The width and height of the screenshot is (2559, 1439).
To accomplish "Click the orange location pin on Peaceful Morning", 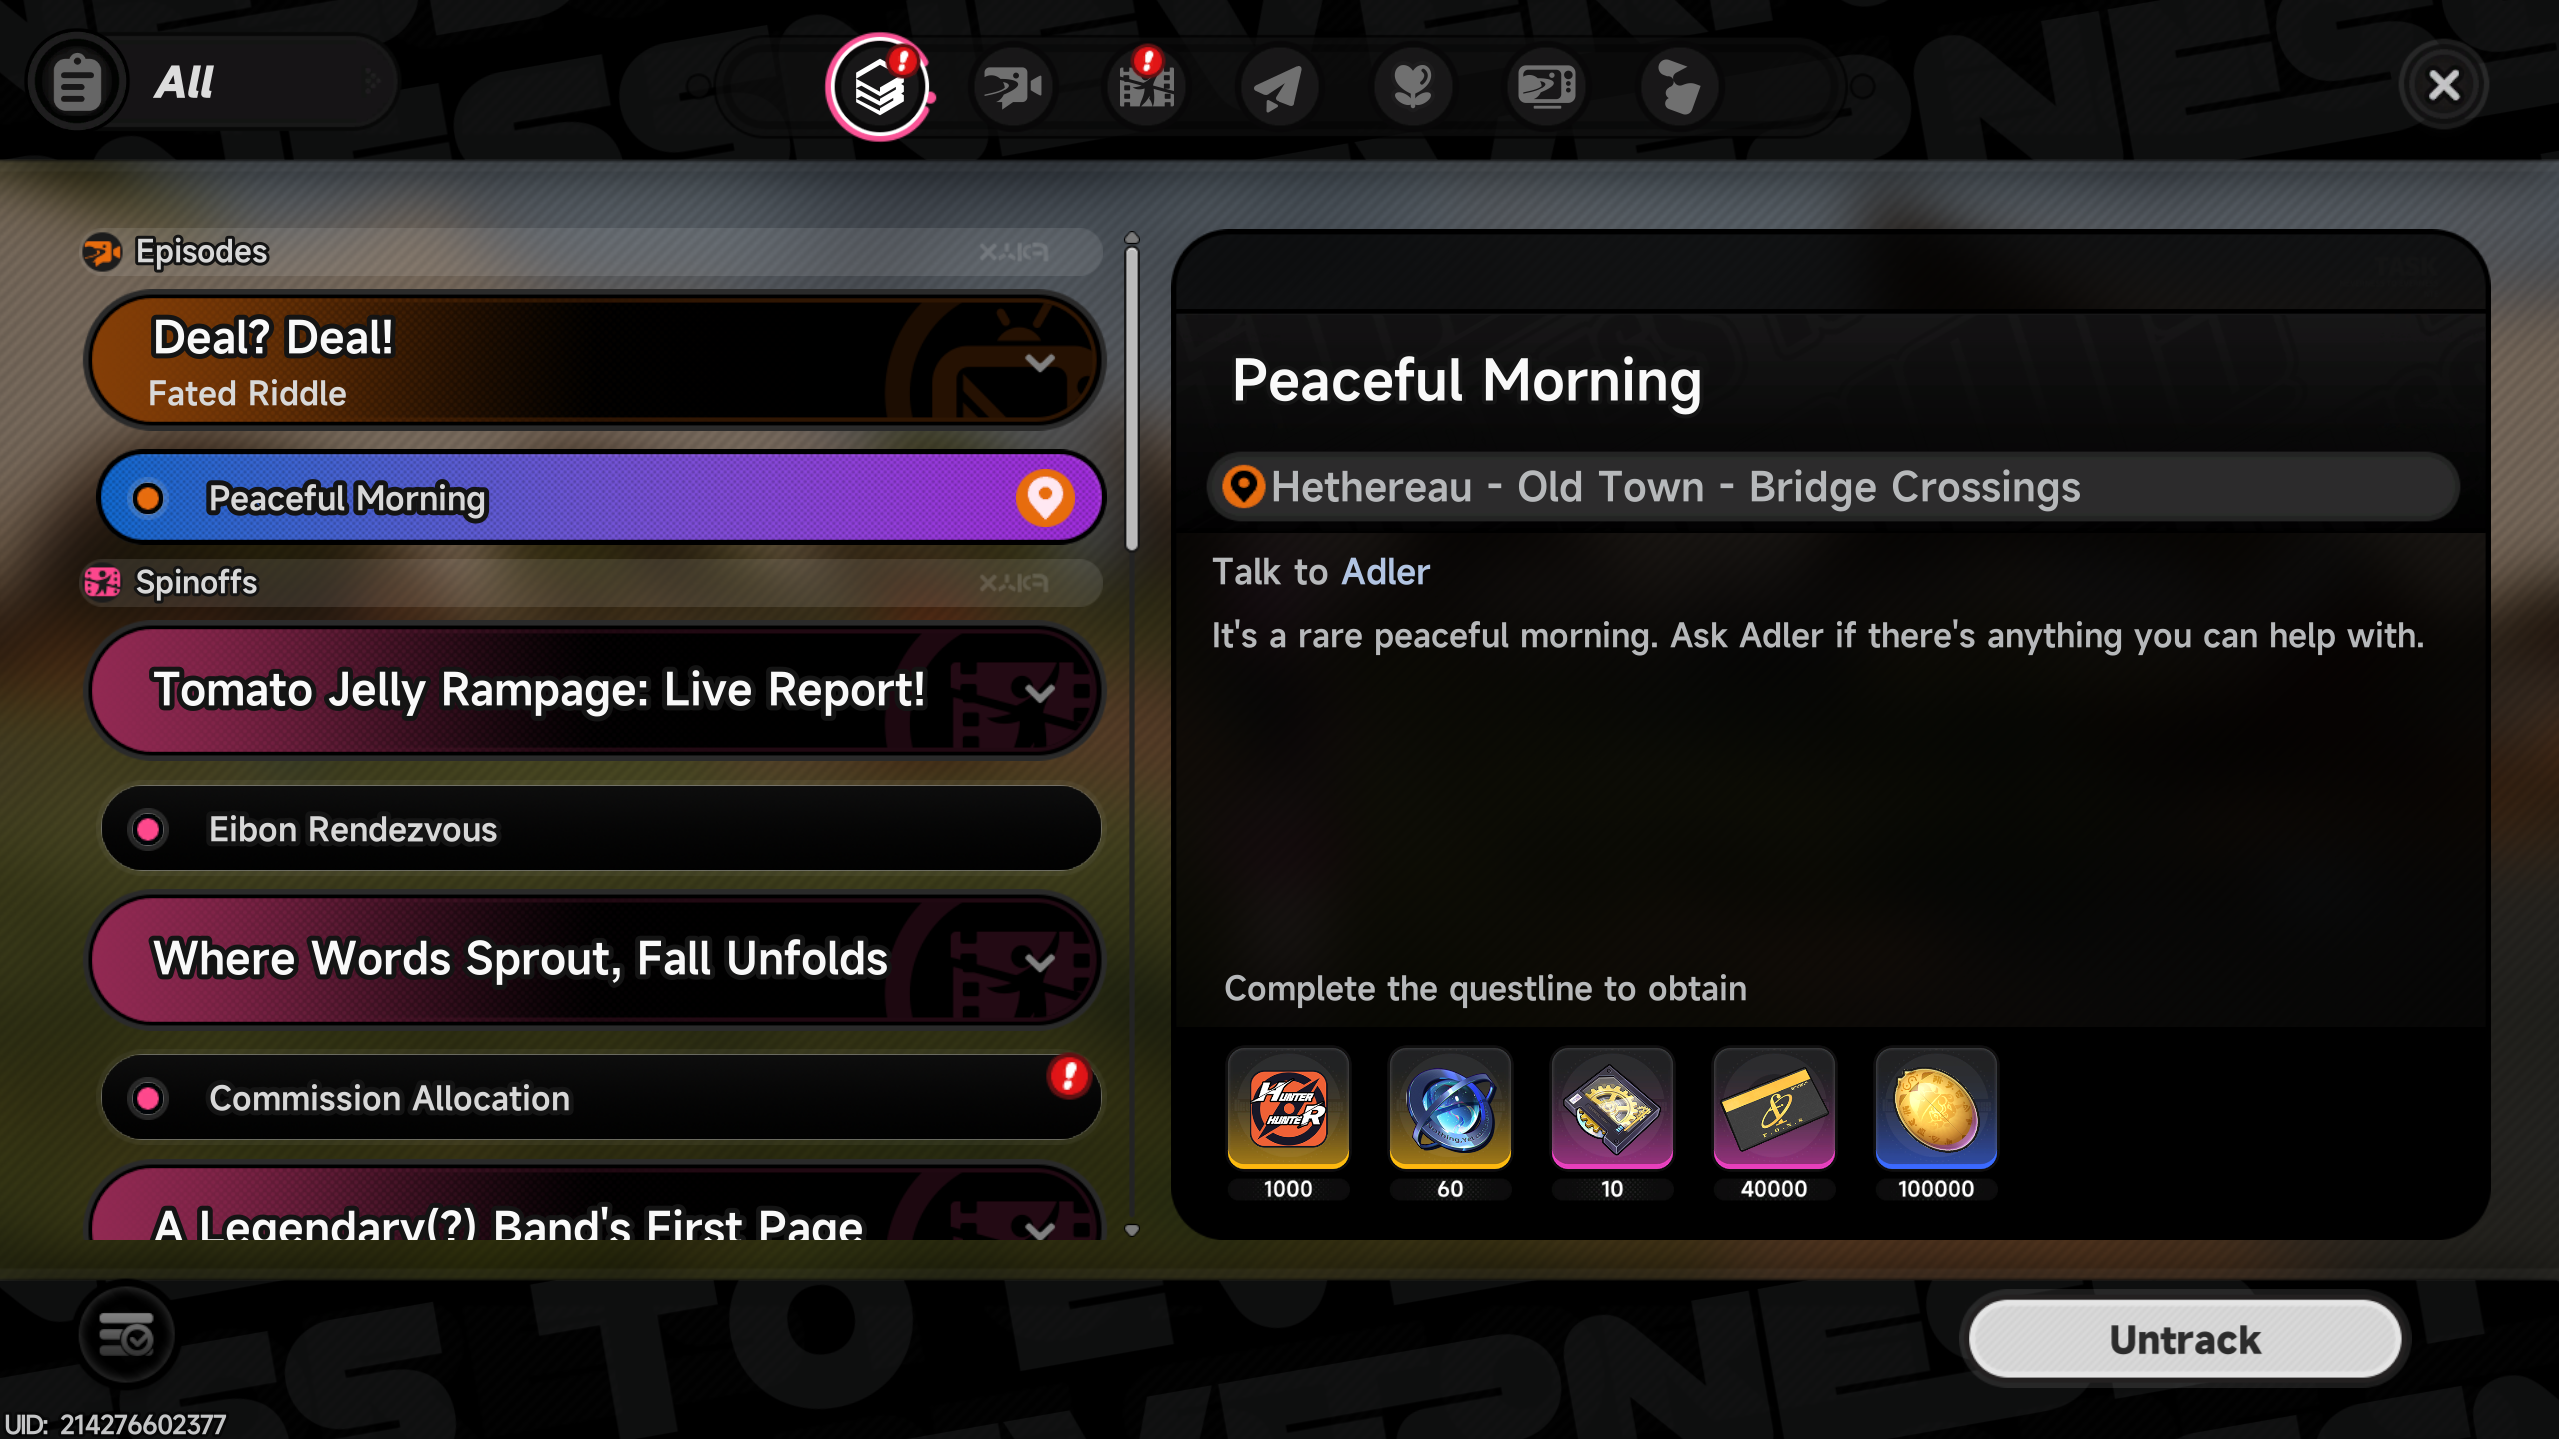I will (x=1045, y=497).
